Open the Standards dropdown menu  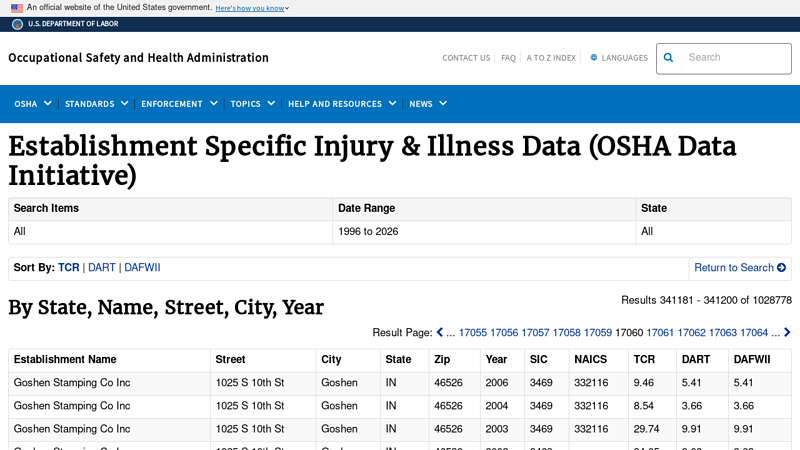click(96, 104)
